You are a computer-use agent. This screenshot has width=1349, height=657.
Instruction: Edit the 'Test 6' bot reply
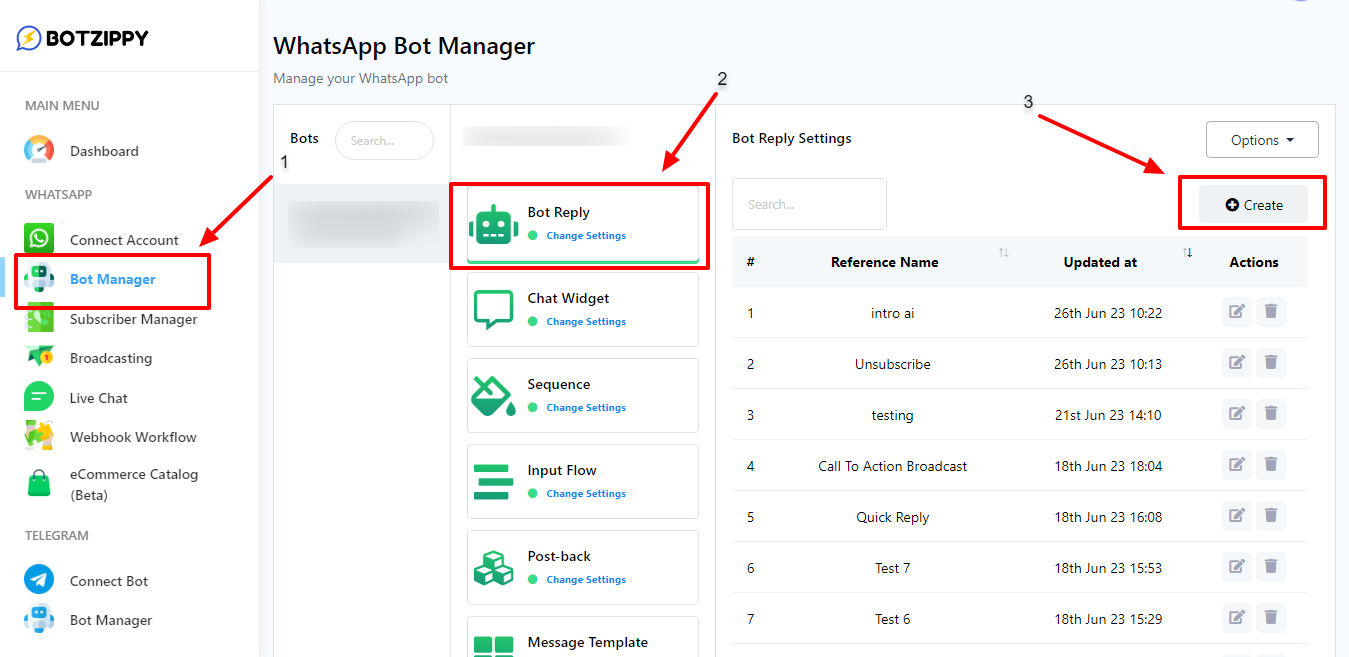point(1237,618)
